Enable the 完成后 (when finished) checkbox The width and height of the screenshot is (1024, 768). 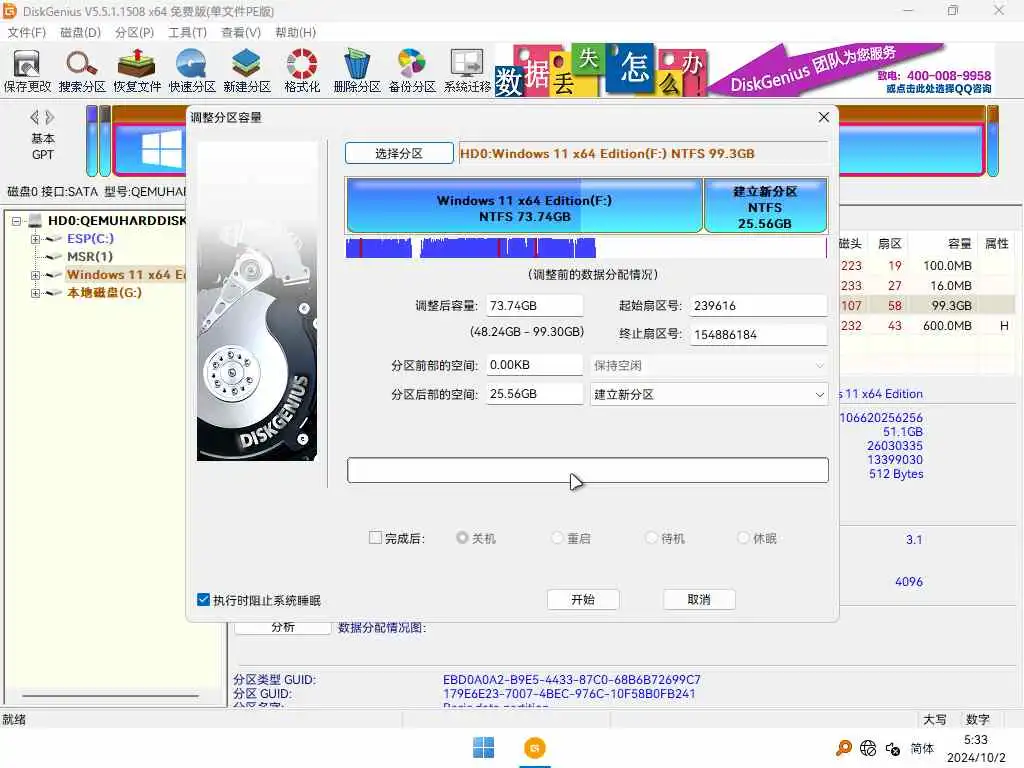376,537
